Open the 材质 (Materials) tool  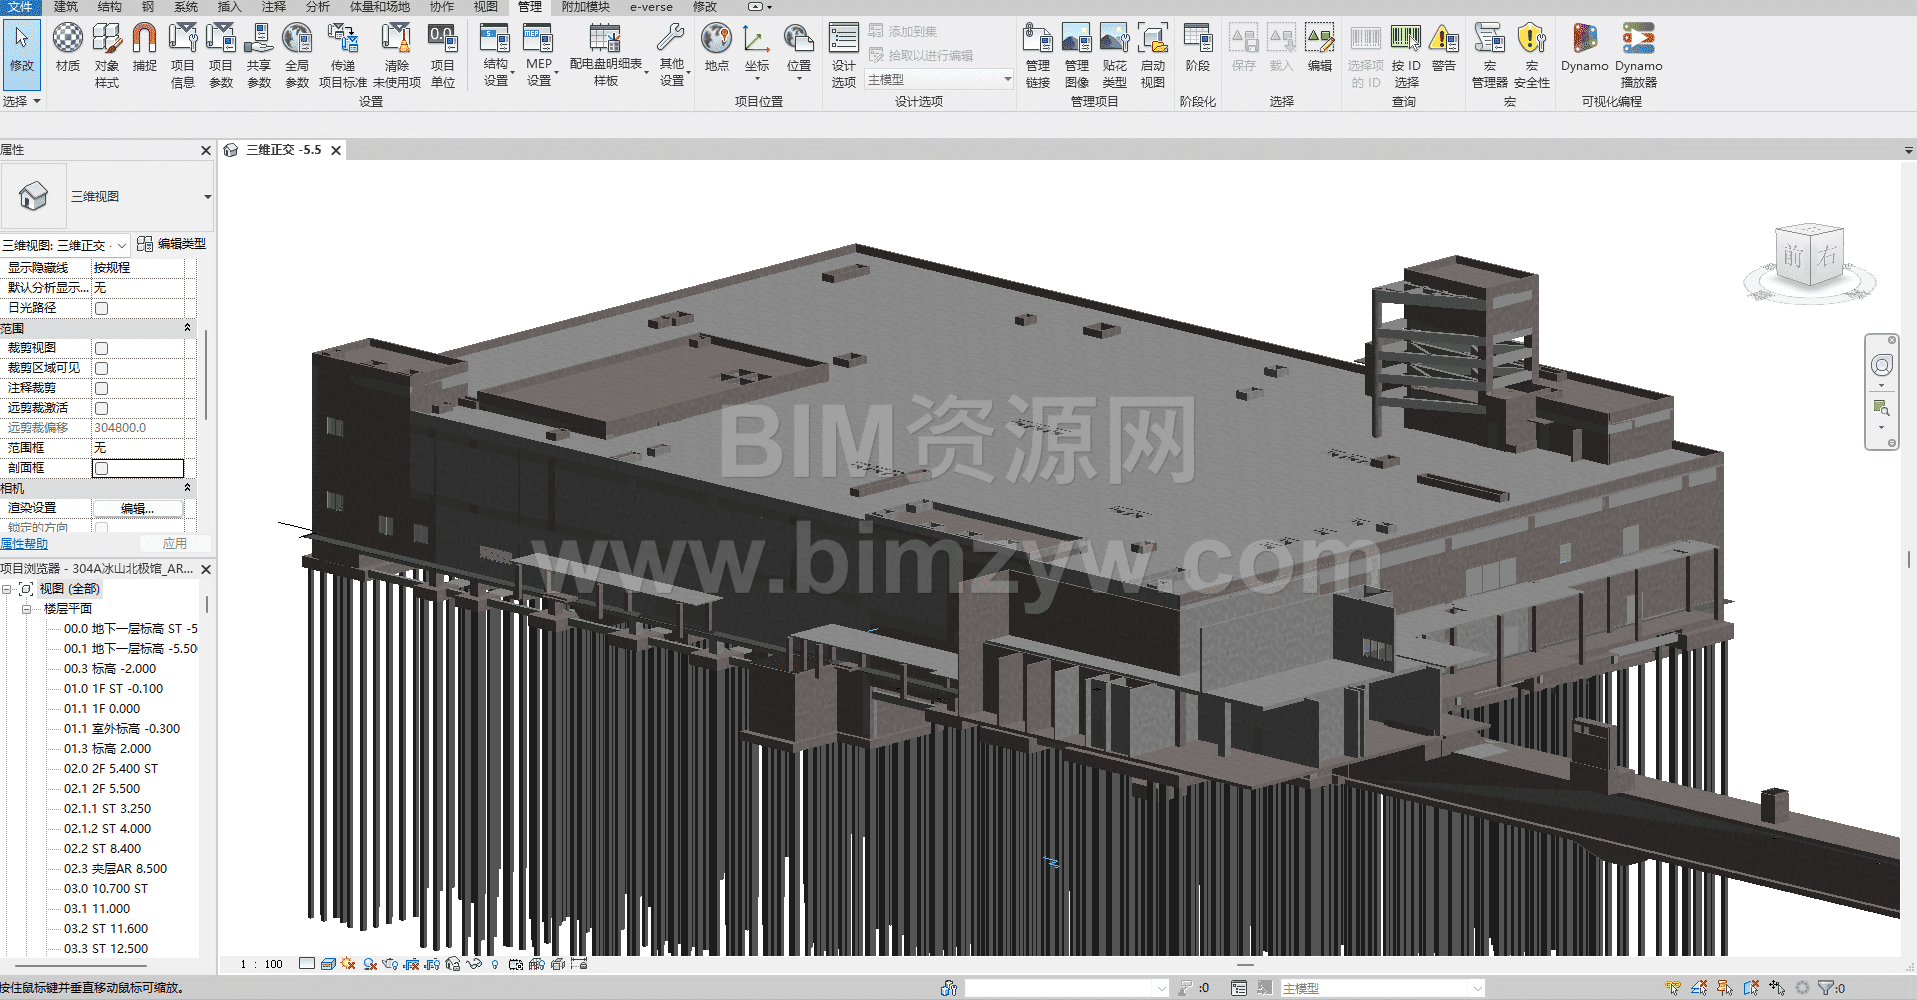[x=67, y=48]
